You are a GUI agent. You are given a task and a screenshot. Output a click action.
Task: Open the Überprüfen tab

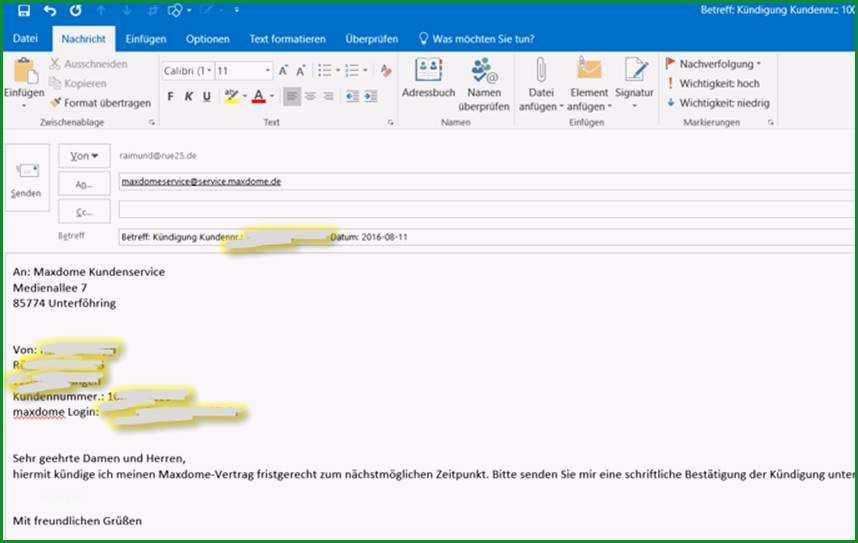tap(372, 39)
